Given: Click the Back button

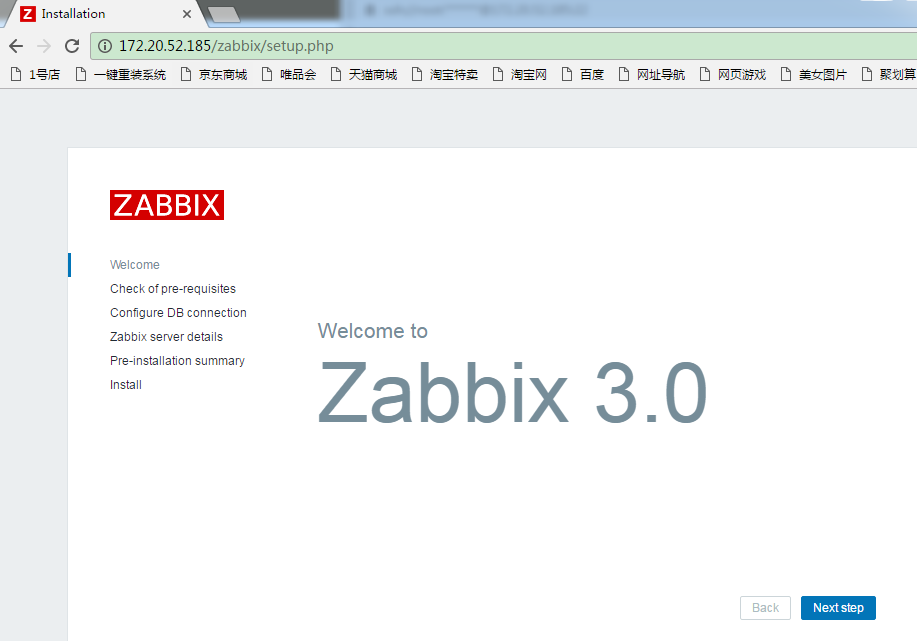Looking at the screenshot, I should (765, 608).
